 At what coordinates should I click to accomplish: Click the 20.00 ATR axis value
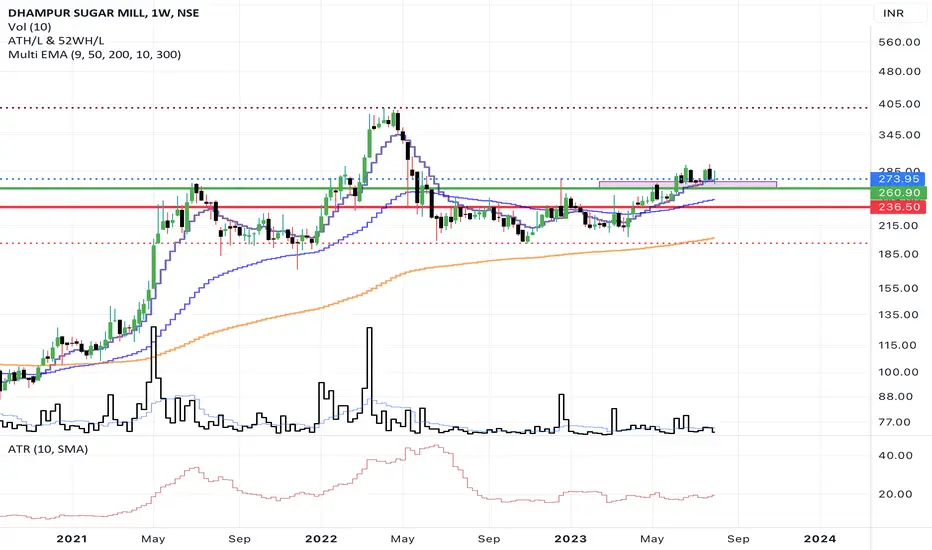pyautogui.click(x=896, y=494)
